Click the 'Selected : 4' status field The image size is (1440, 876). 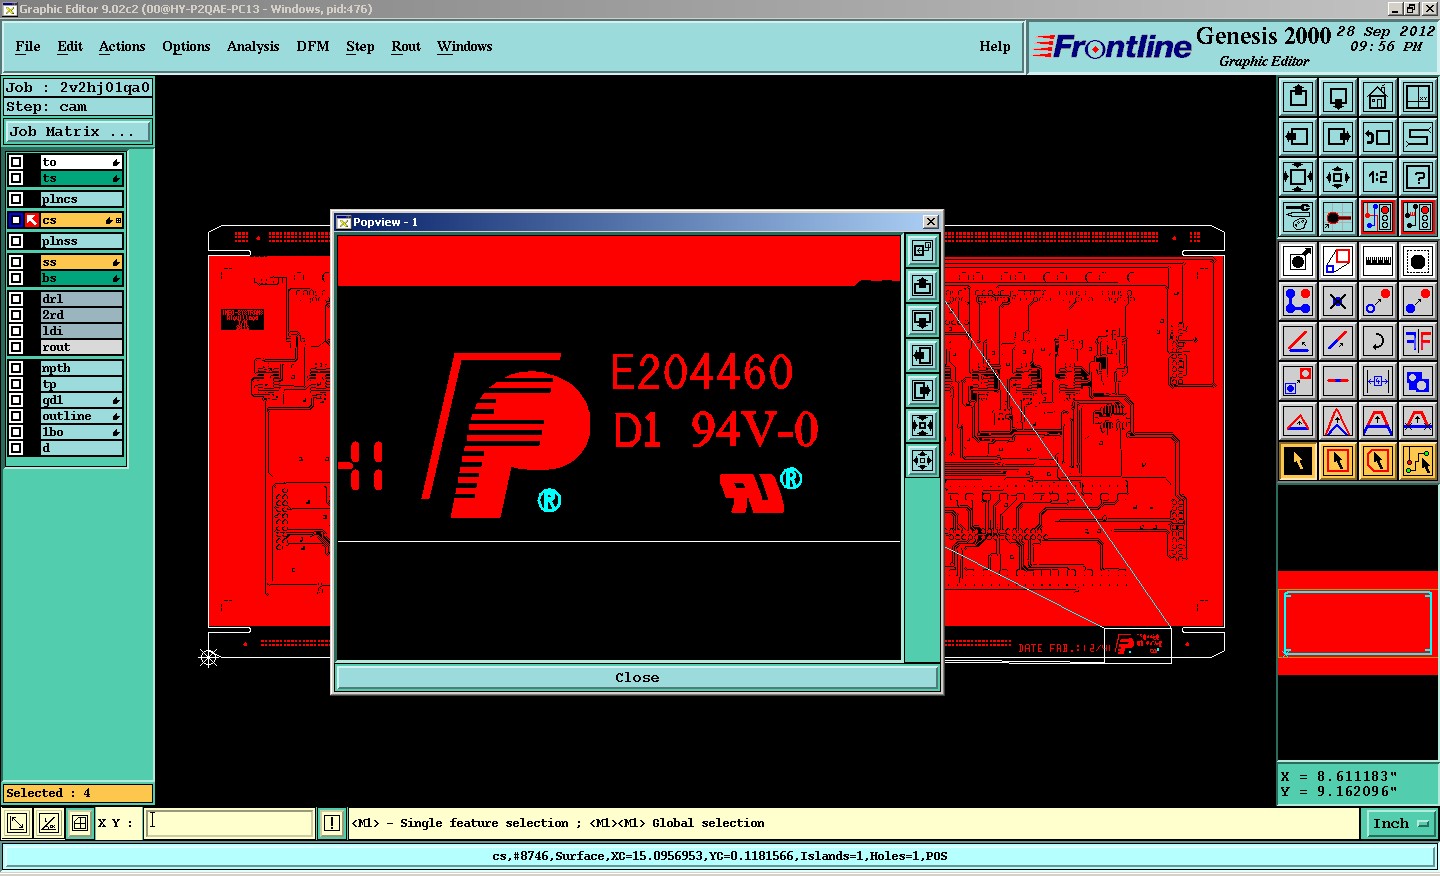click(x=78, y=793)
